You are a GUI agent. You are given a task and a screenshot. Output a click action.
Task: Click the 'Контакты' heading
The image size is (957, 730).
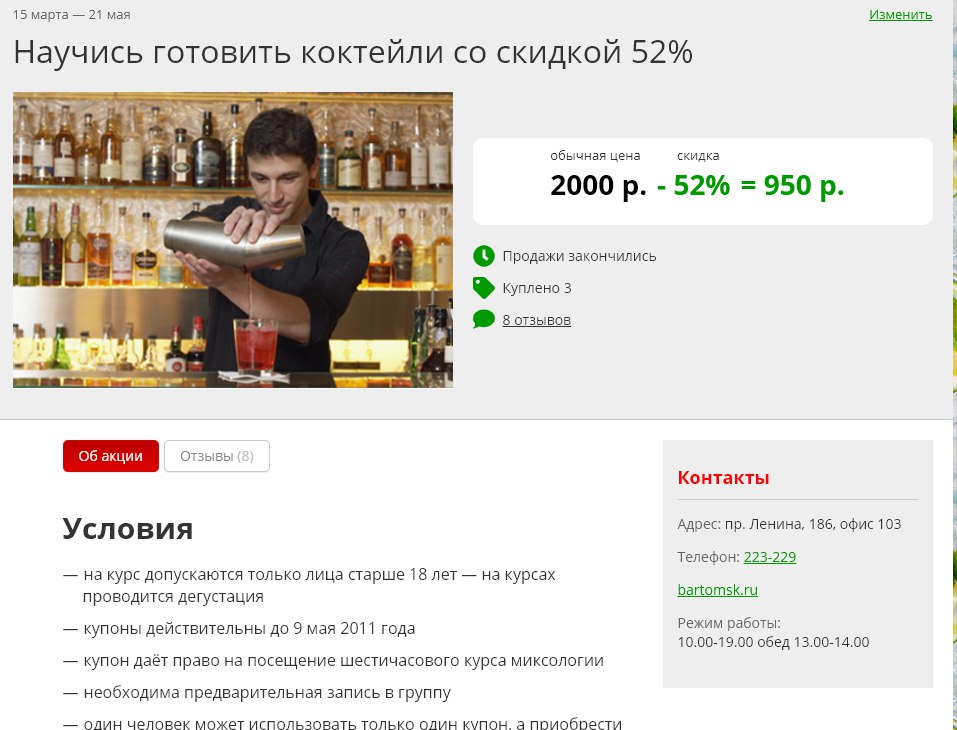pyautogui.click(x=723, y=477)
